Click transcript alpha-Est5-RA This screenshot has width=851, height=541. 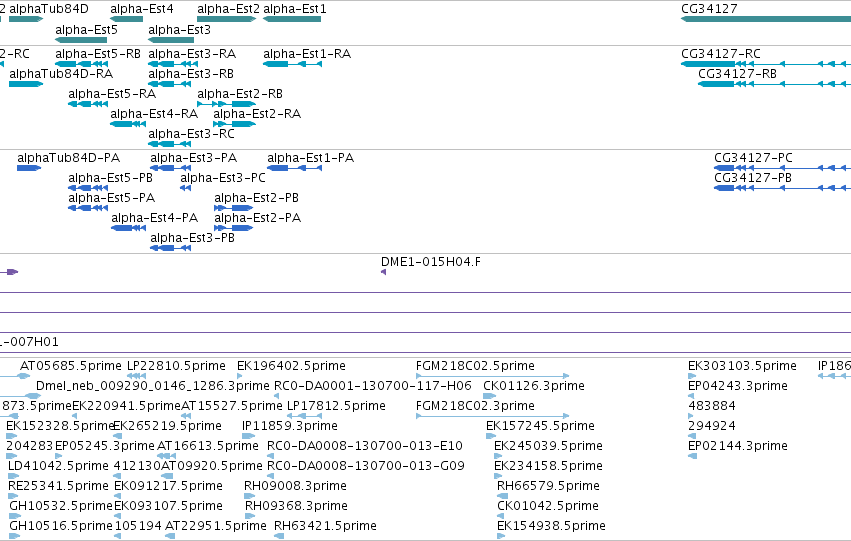click(x=88, y=104)
